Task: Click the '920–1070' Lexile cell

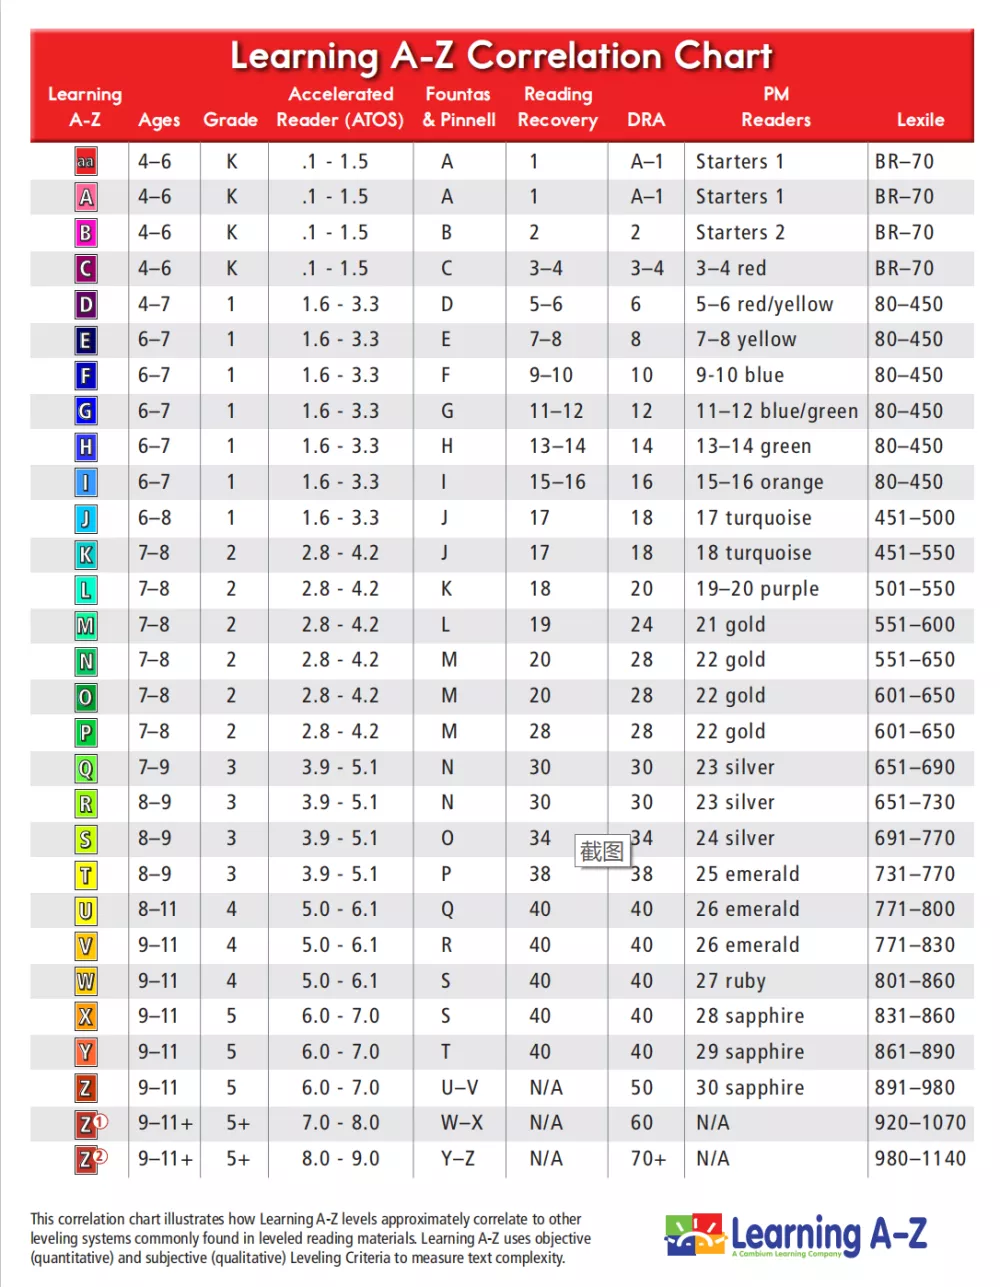Action: (920, 1123)
